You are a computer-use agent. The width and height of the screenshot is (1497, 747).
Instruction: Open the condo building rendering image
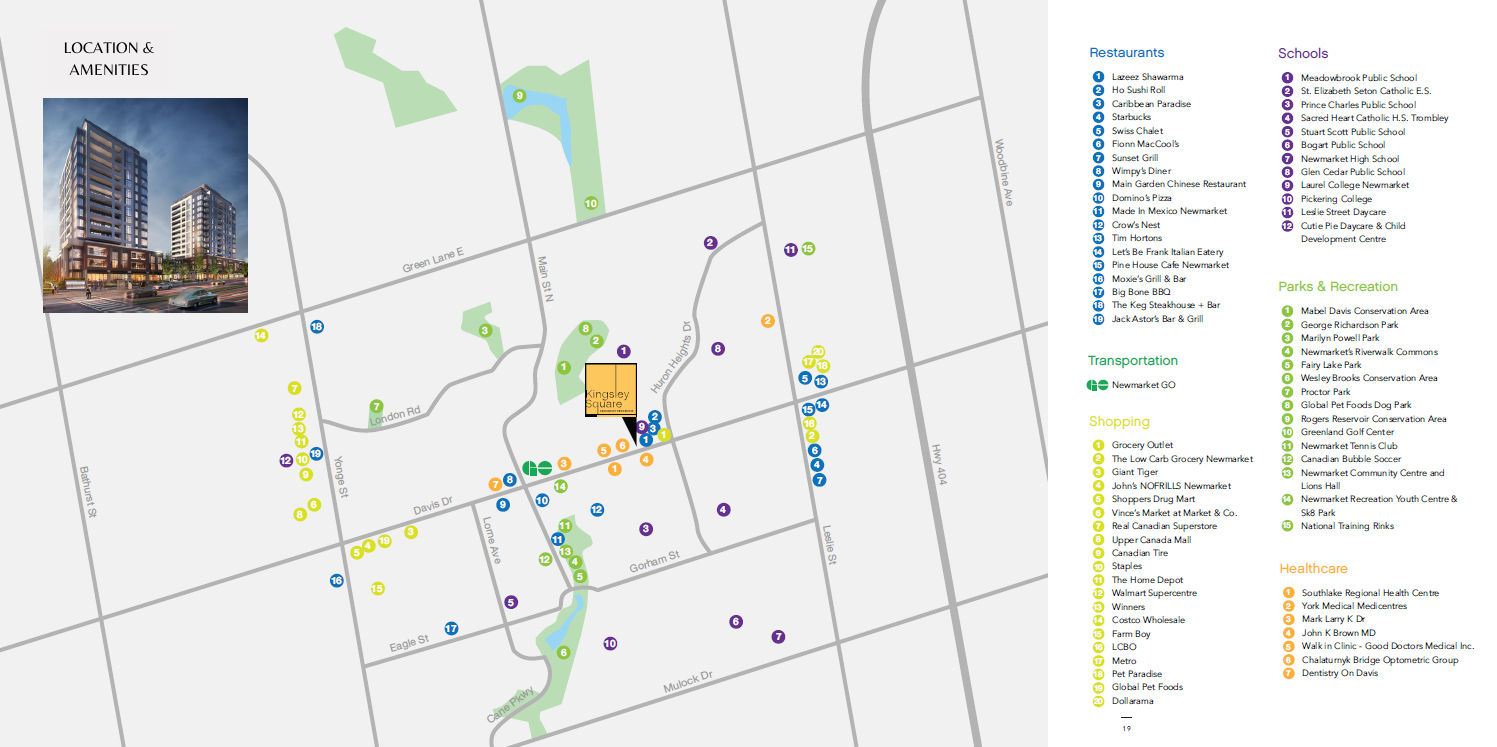pos(145,205)
